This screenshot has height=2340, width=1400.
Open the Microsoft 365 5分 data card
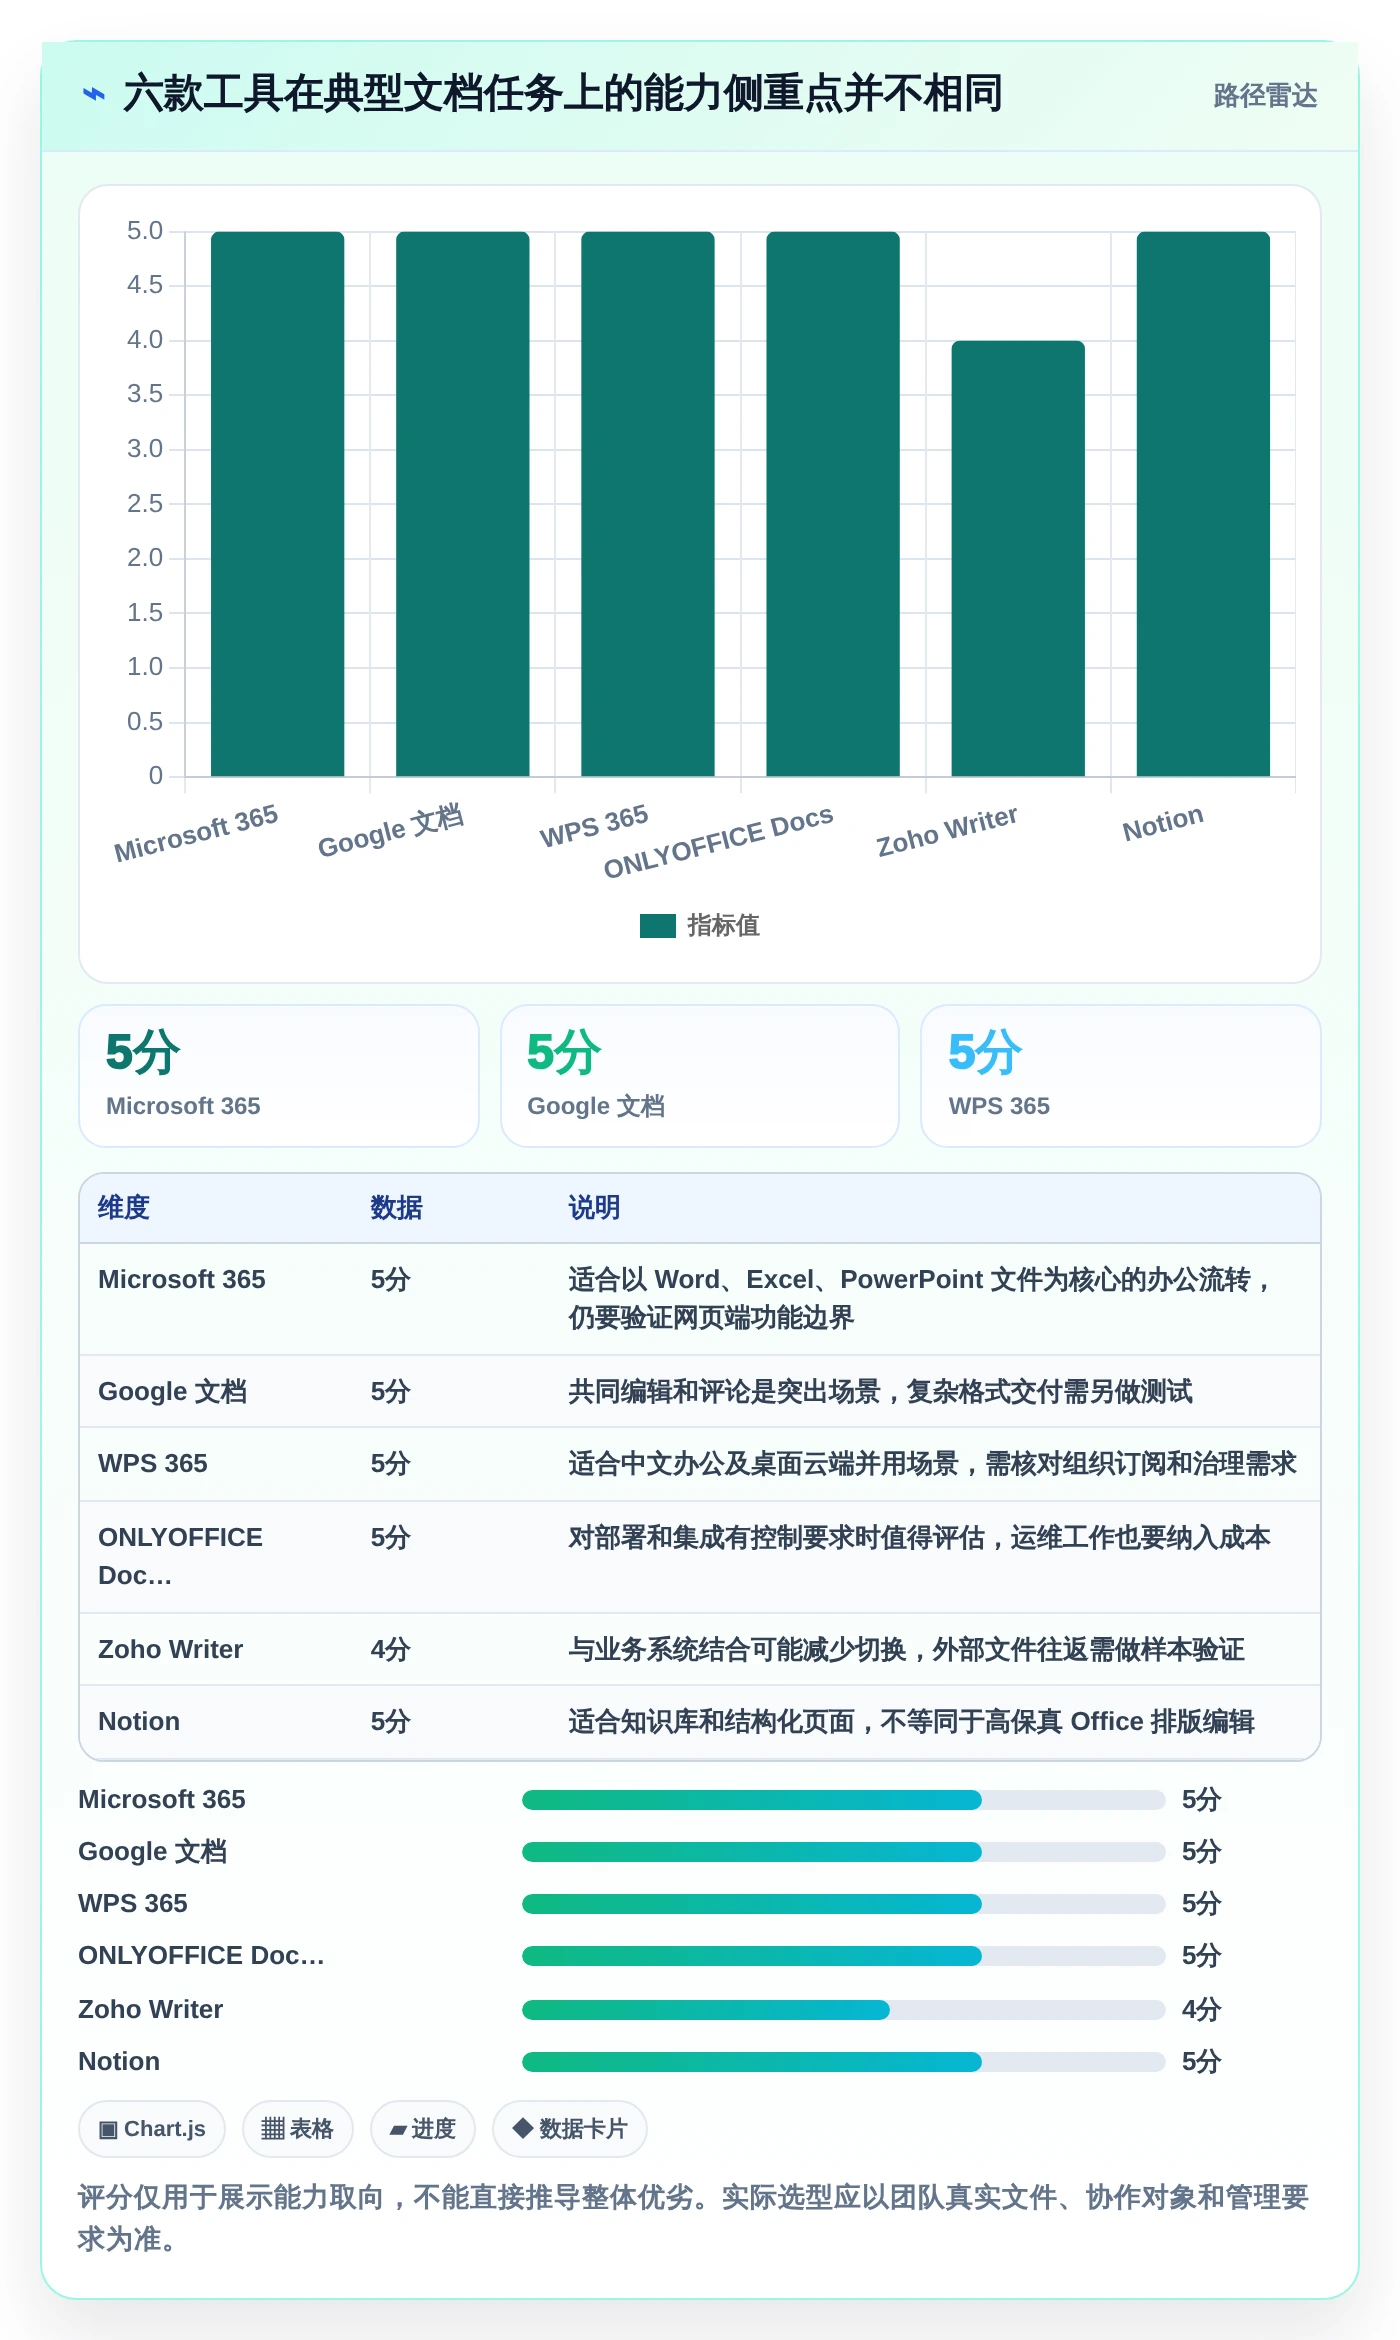click(279, 1076)
